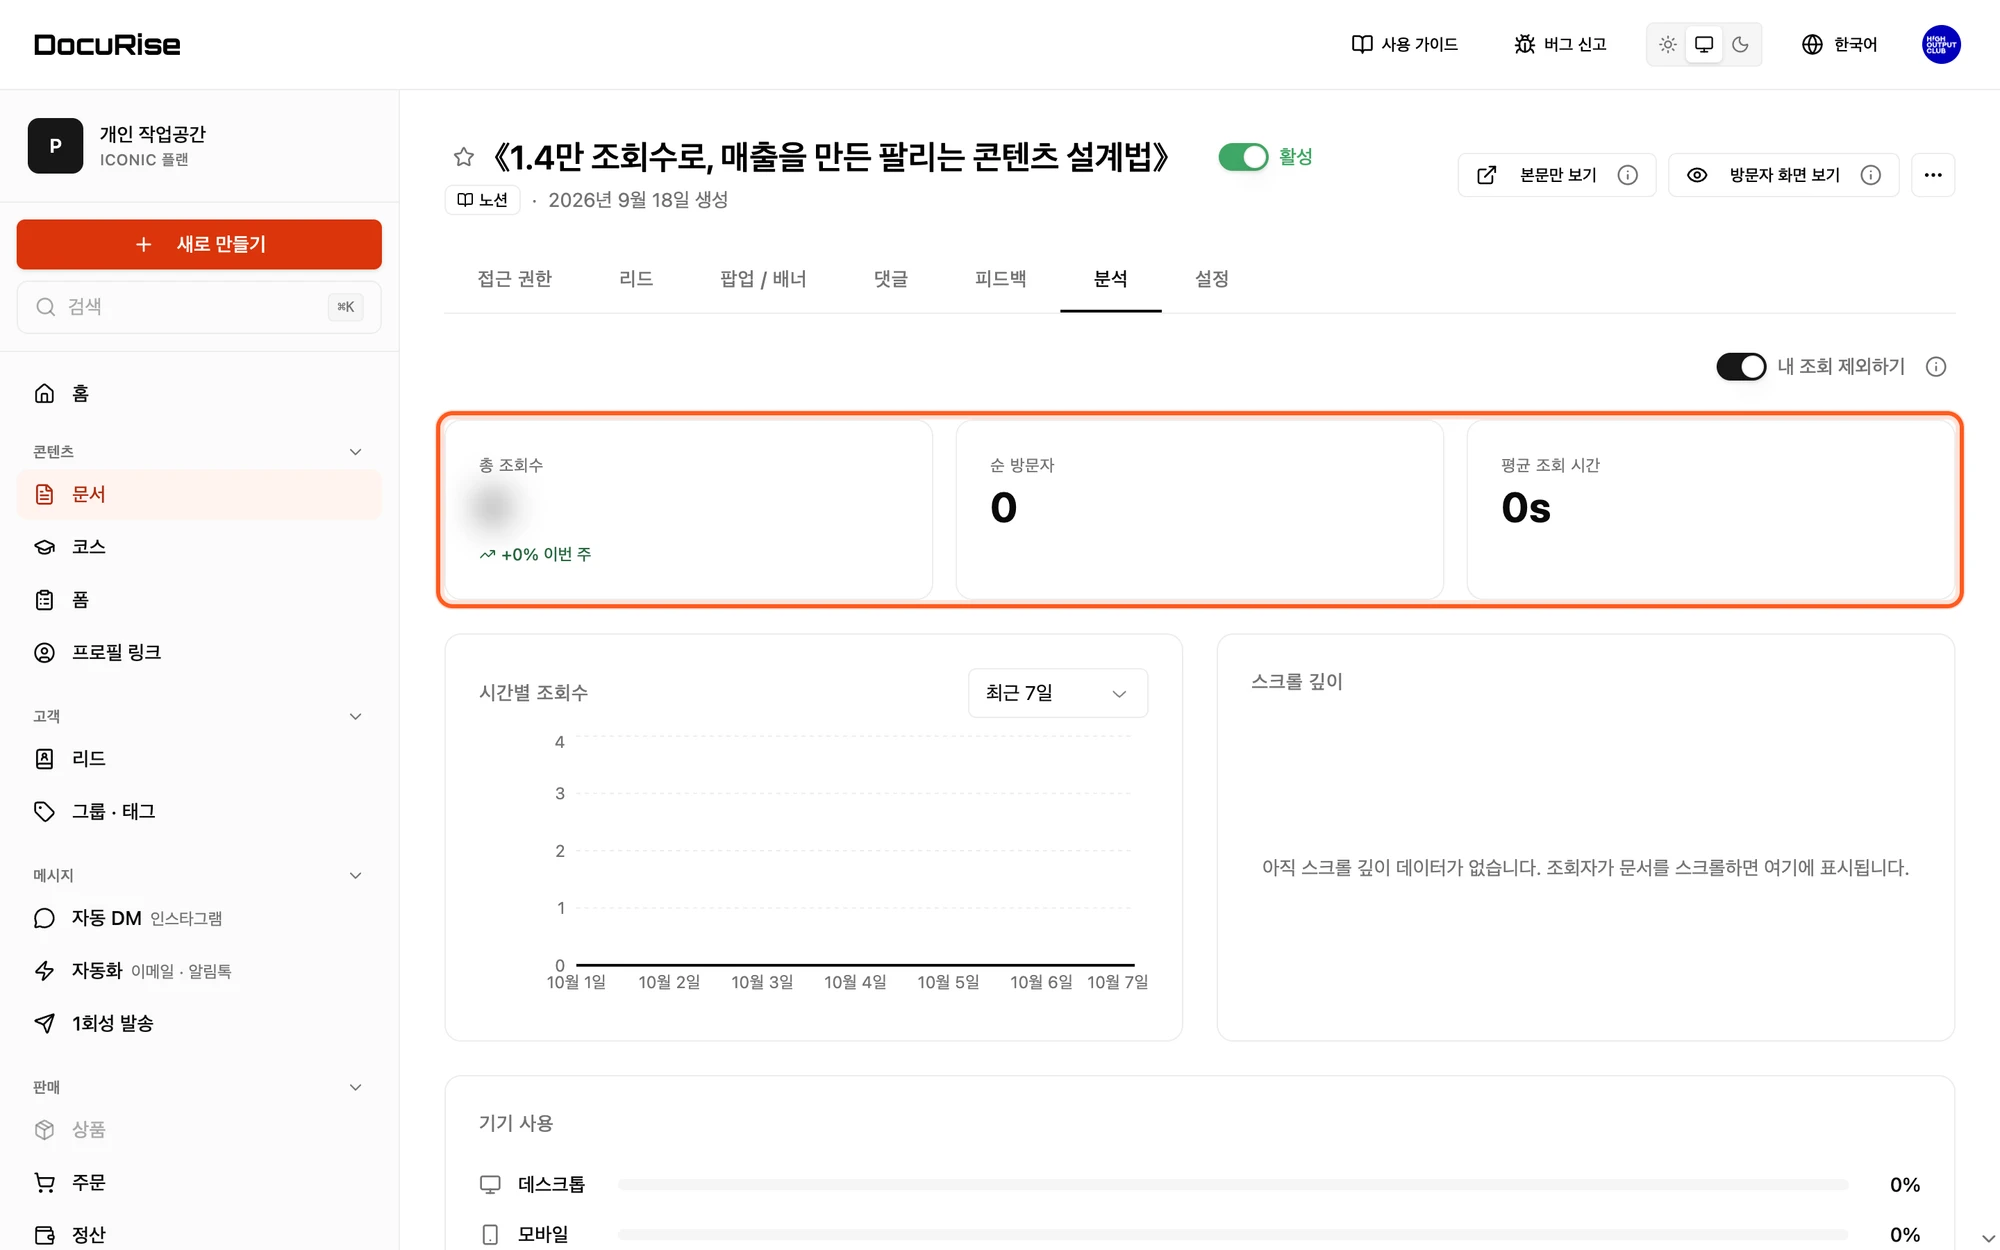This screenshot has height=1250, width=2000.
Task: Open 1회성 발송 in the sidebar
Action: point(199,1023)
